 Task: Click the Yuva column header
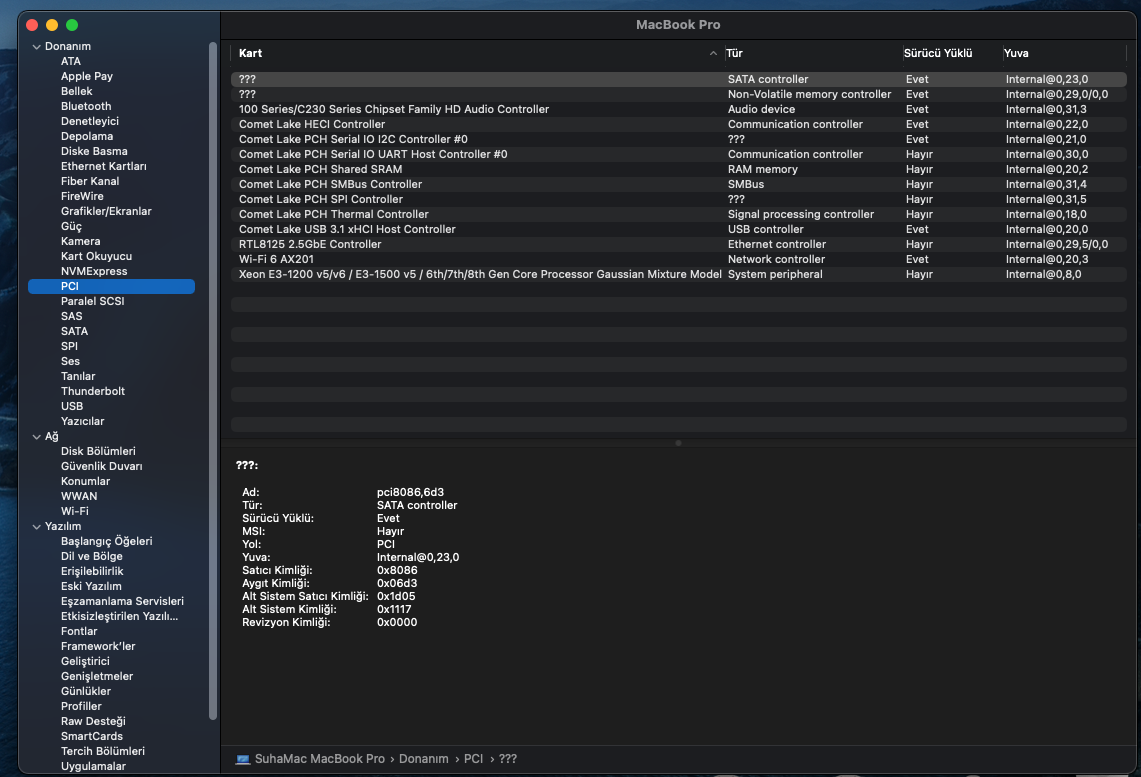(1016, 53)
